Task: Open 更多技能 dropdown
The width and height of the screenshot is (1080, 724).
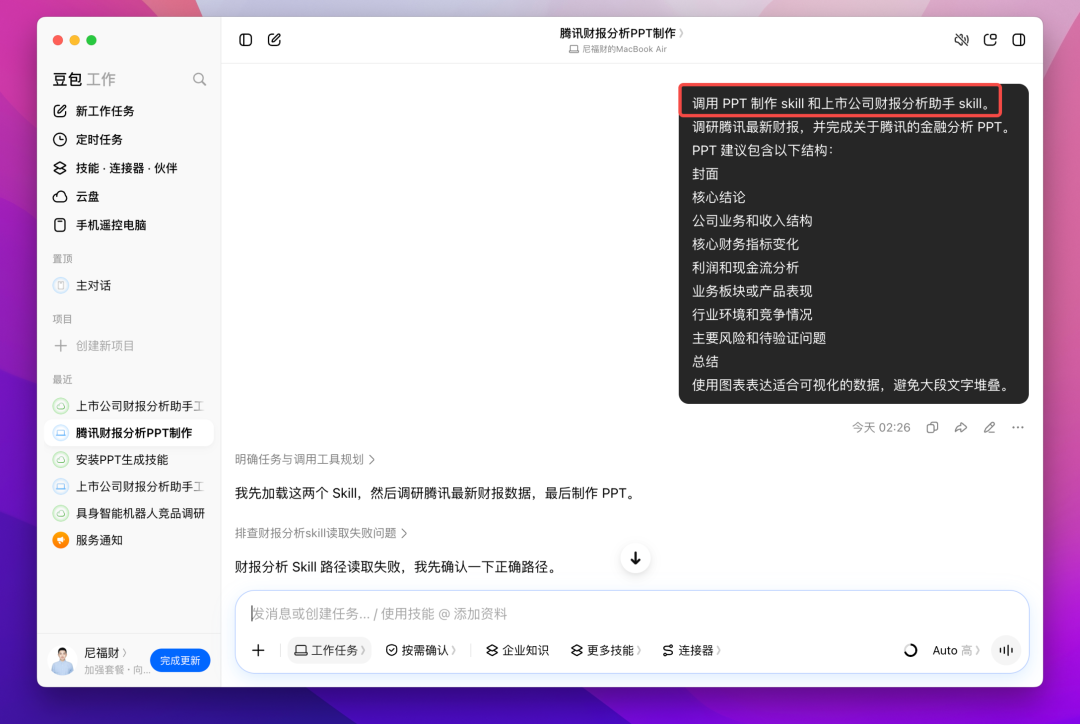Action: point(605,650)
